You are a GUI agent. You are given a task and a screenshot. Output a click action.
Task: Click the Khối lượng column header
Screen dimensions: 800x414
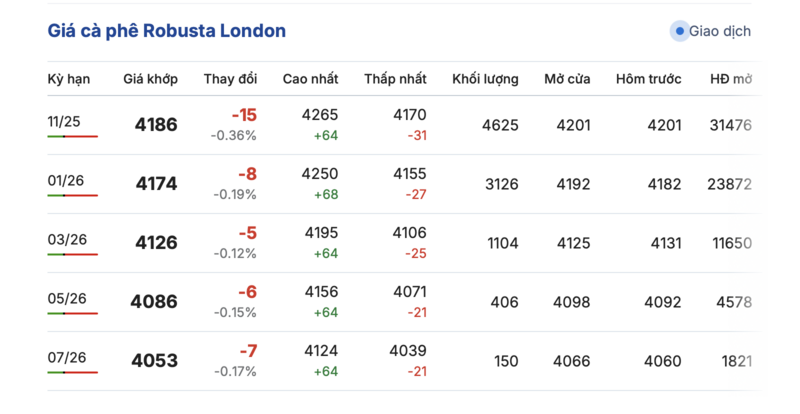click(485, 78)
